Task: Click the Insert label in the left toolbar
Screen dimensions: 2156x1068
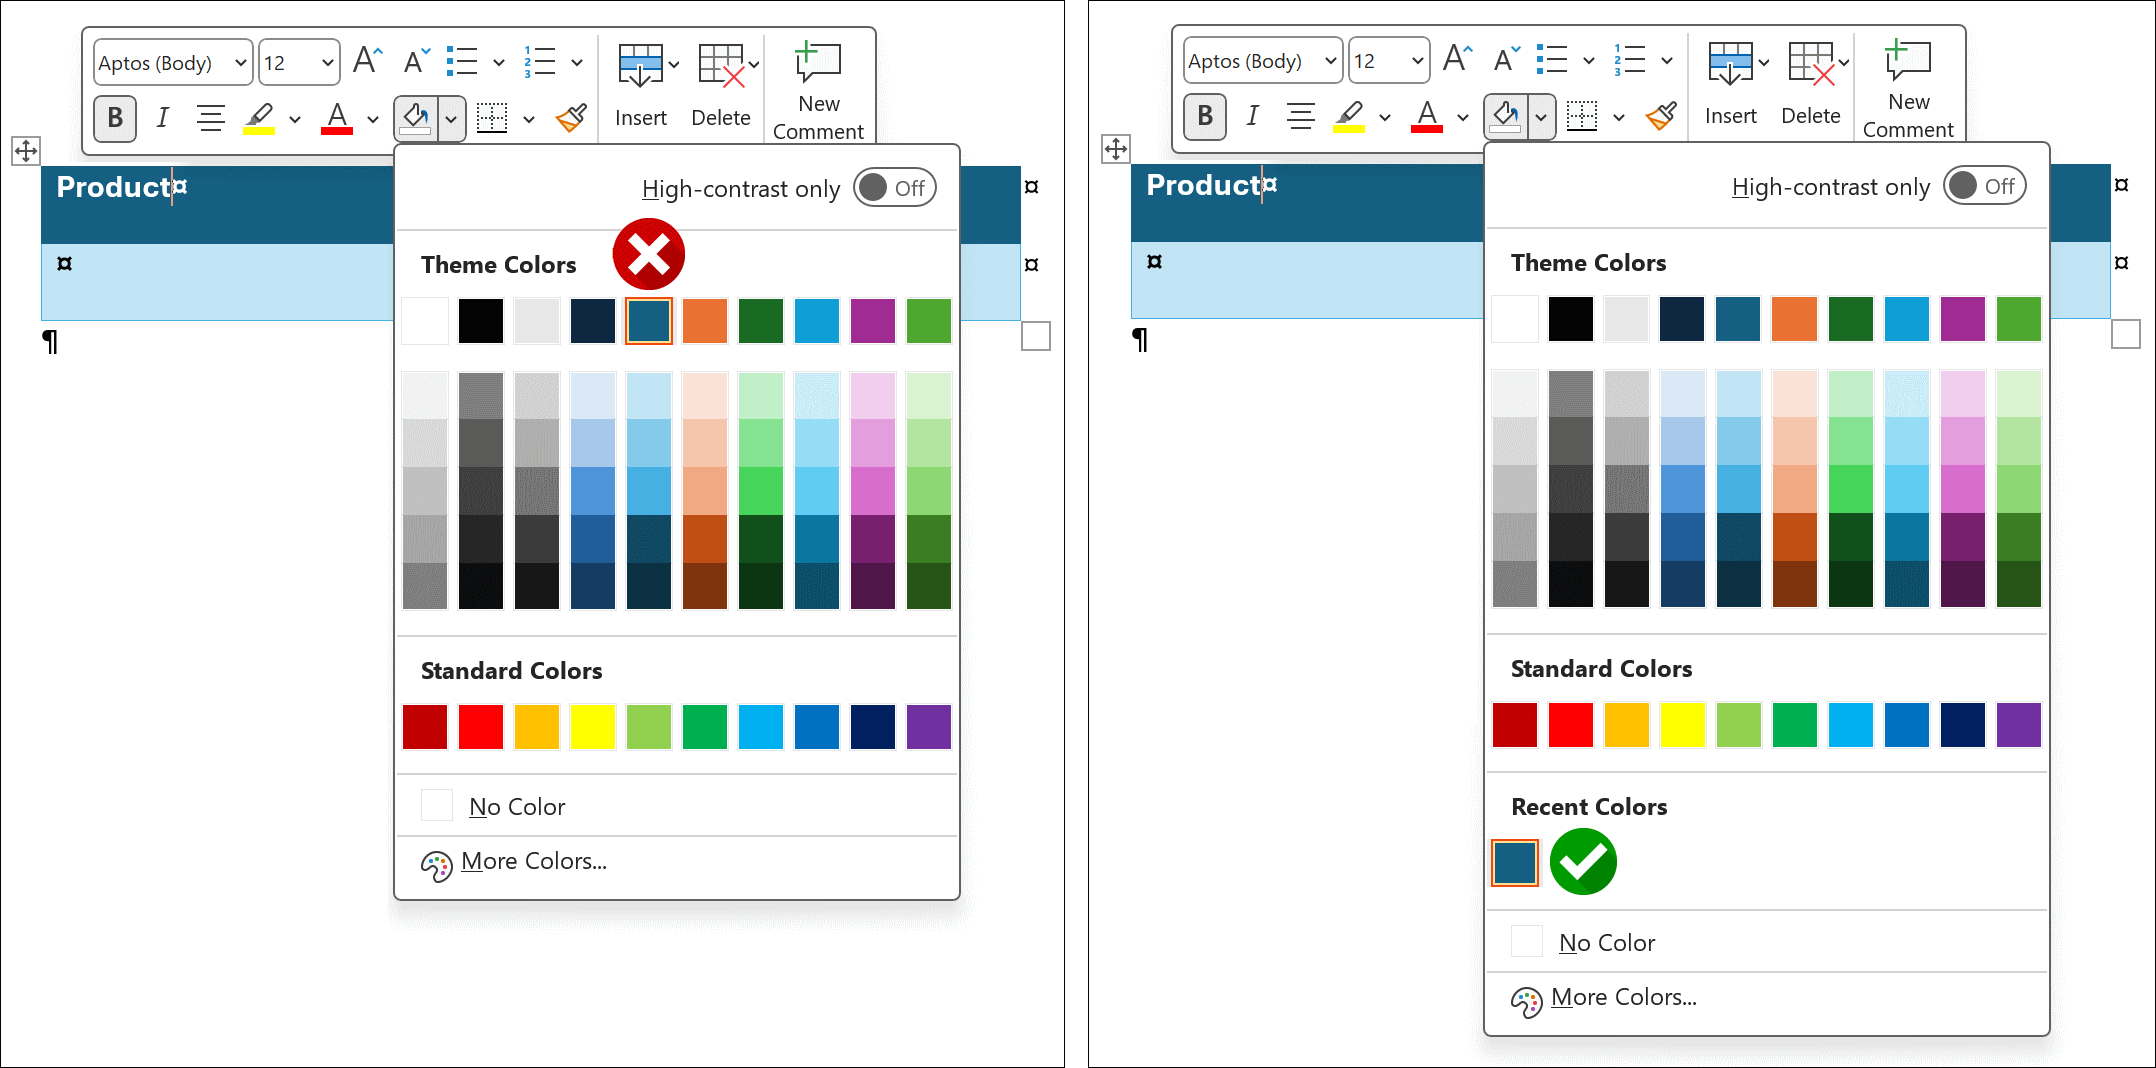Action: coord(641,118)
